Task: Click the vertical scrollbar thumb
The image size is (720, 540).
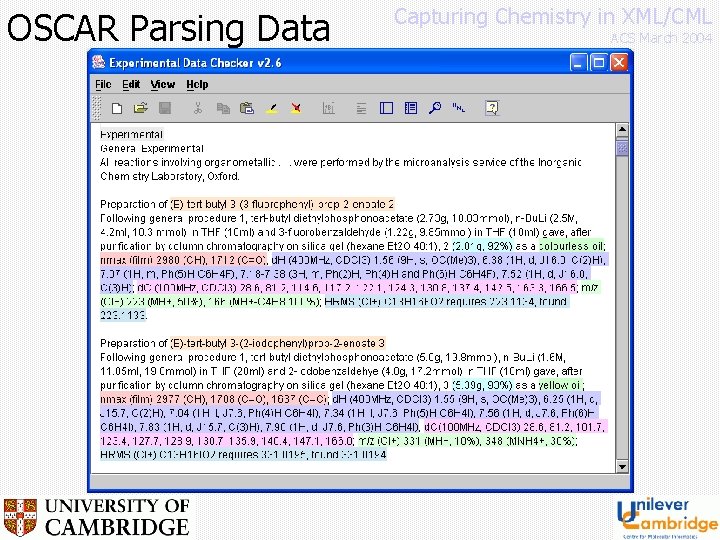Action: (x=622, y=148)
